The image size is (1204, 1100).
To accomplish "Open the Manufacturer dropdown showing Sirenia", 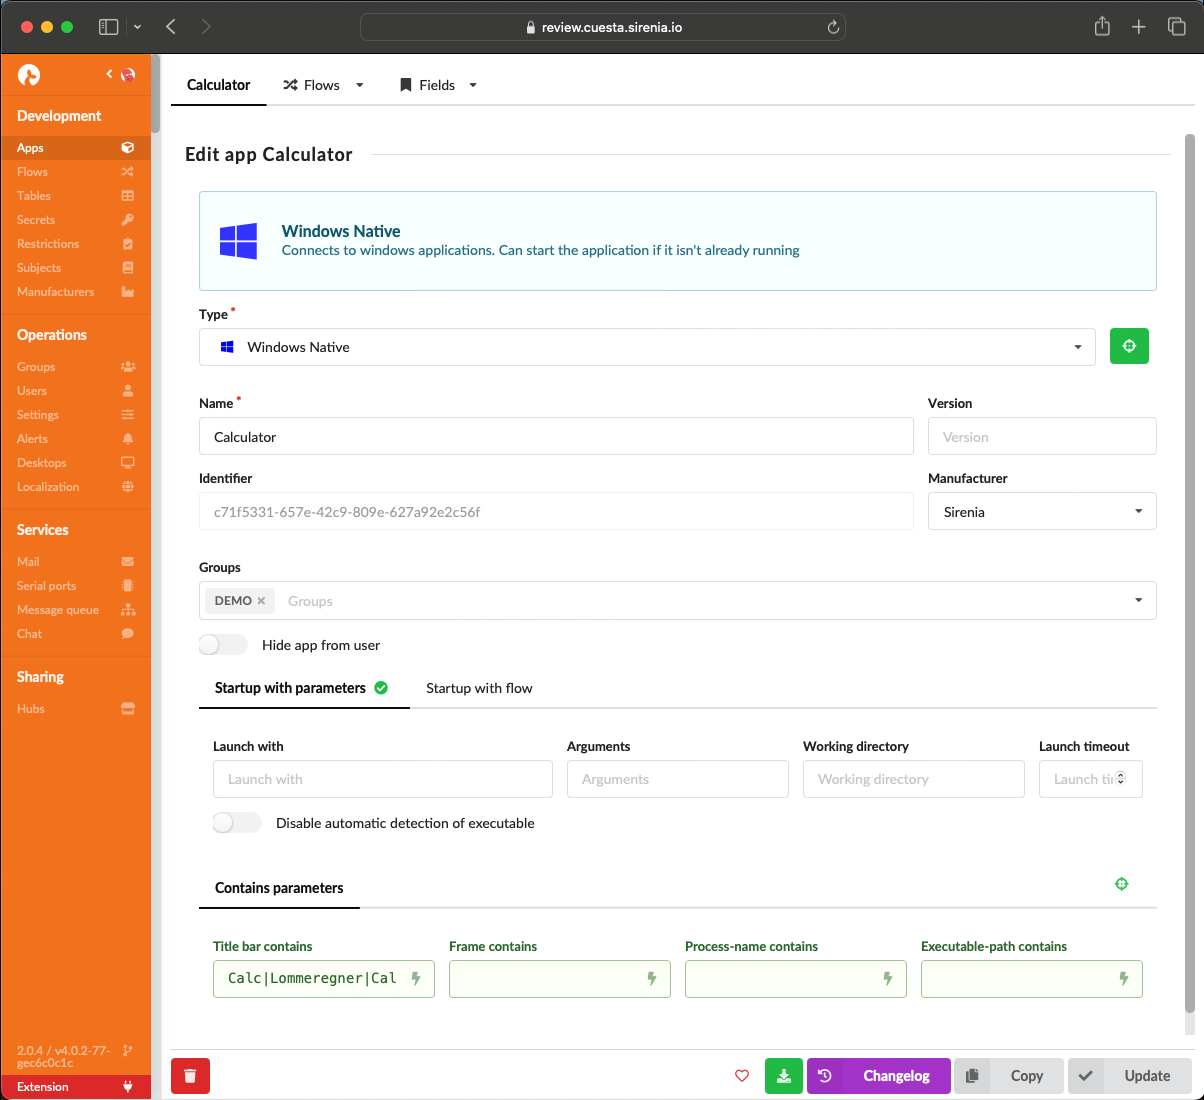I will 1042,511.
